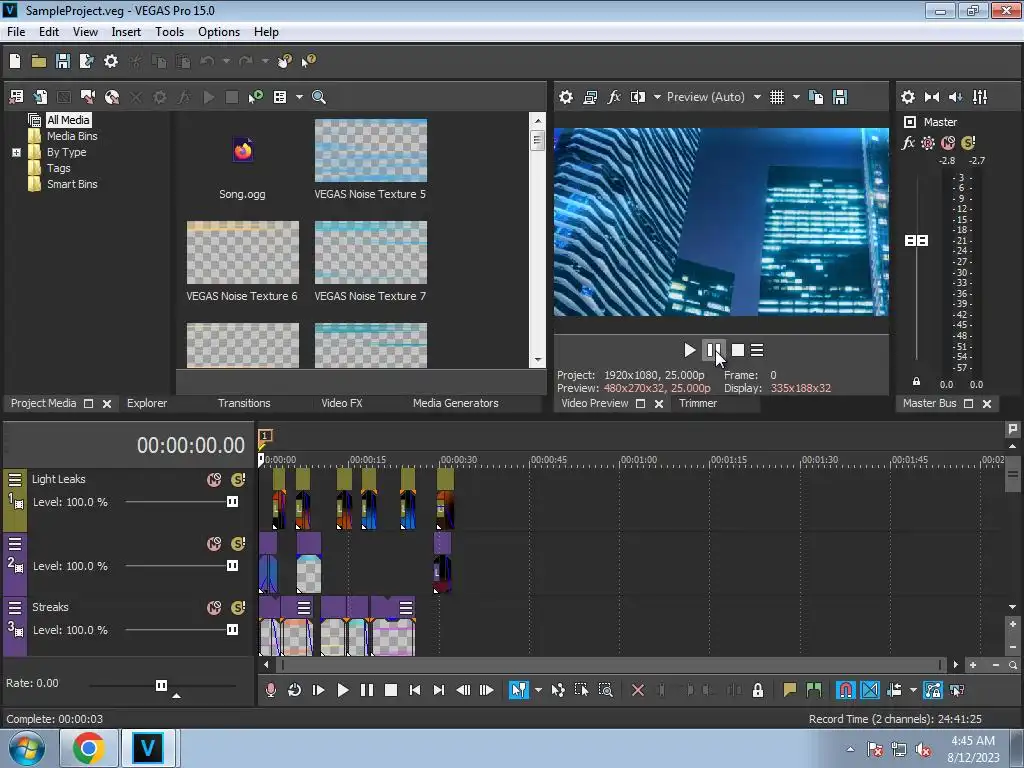Toggle Automatic Crossfades
The image size is (1024, 768).
(870, 690)
